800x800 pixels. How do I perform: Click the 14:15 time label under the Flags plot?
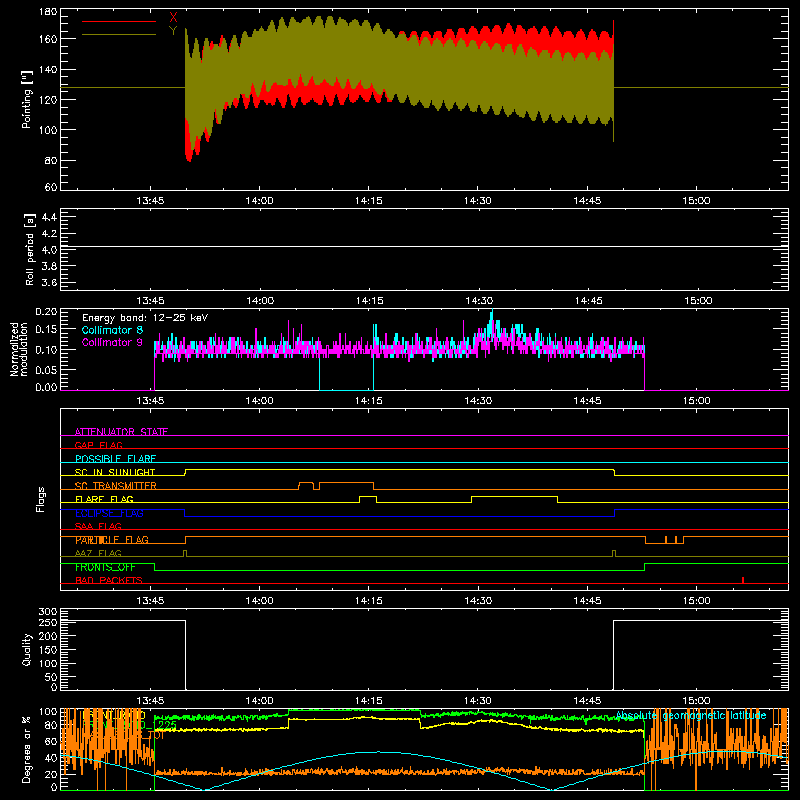(369, 601)
